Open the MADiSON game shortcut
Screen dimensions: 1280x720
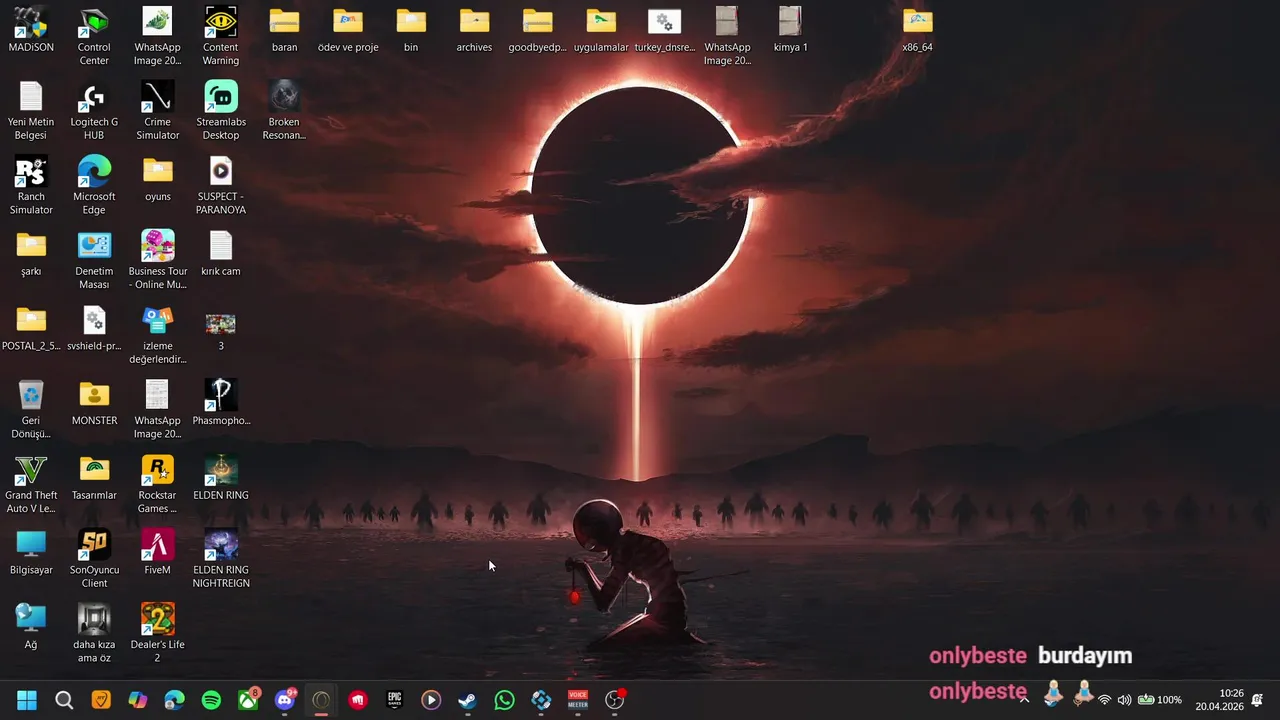coord(31,30)
